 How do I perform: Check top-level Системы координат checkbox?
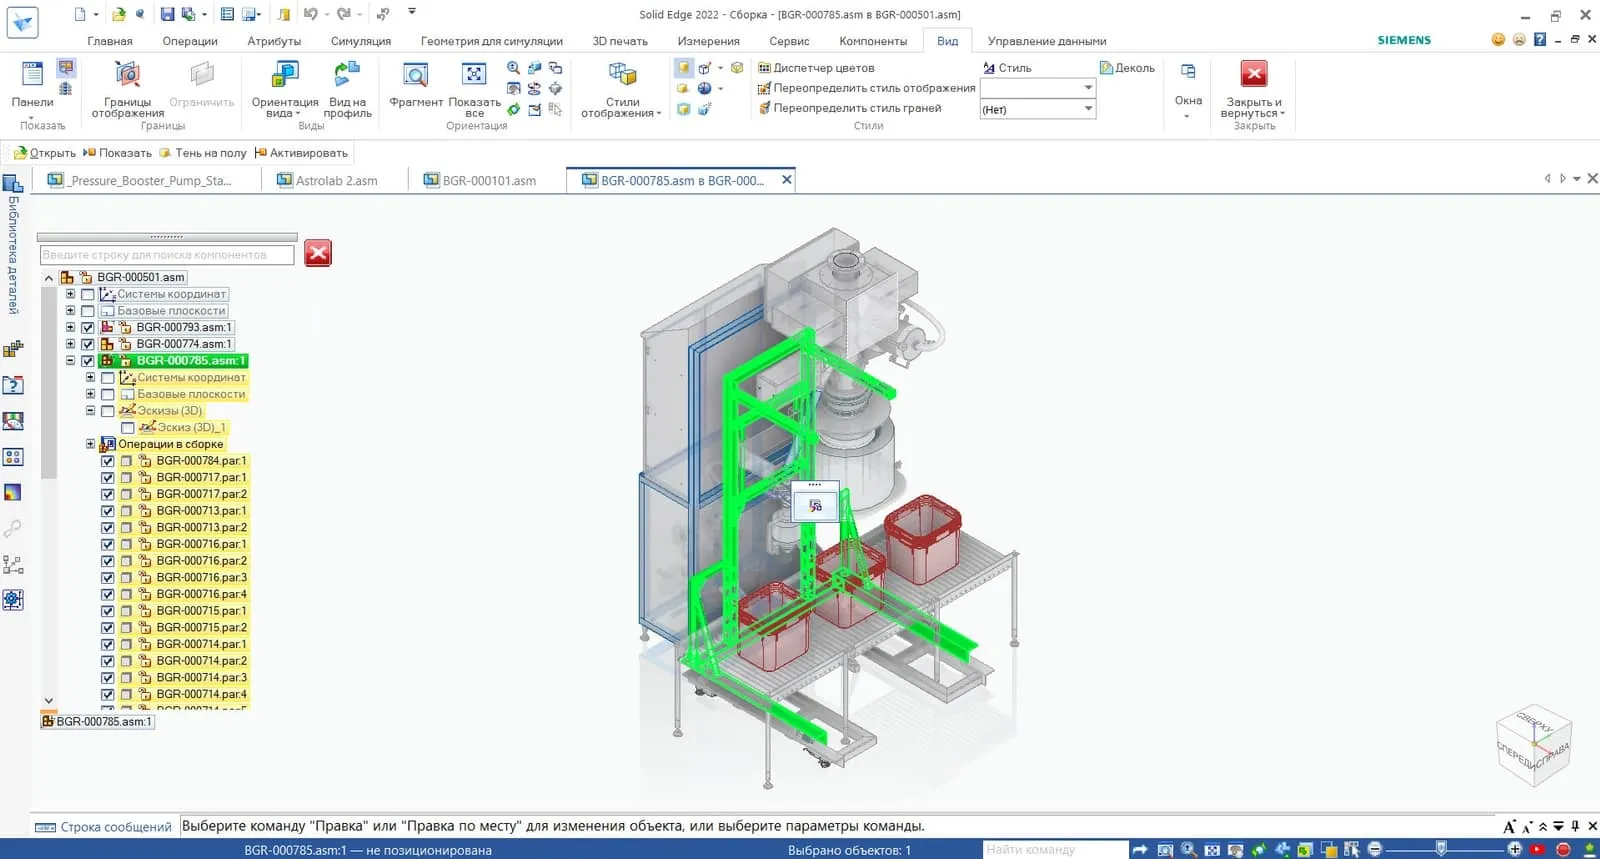88,295
